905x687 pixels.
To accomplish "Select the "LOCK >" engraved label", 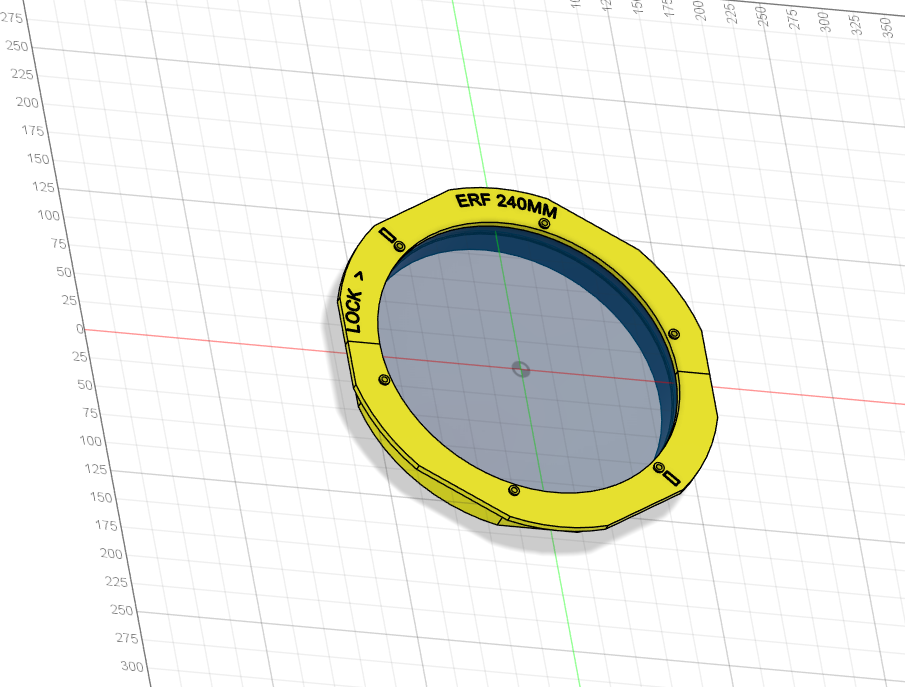I will (x=354, y=302).
